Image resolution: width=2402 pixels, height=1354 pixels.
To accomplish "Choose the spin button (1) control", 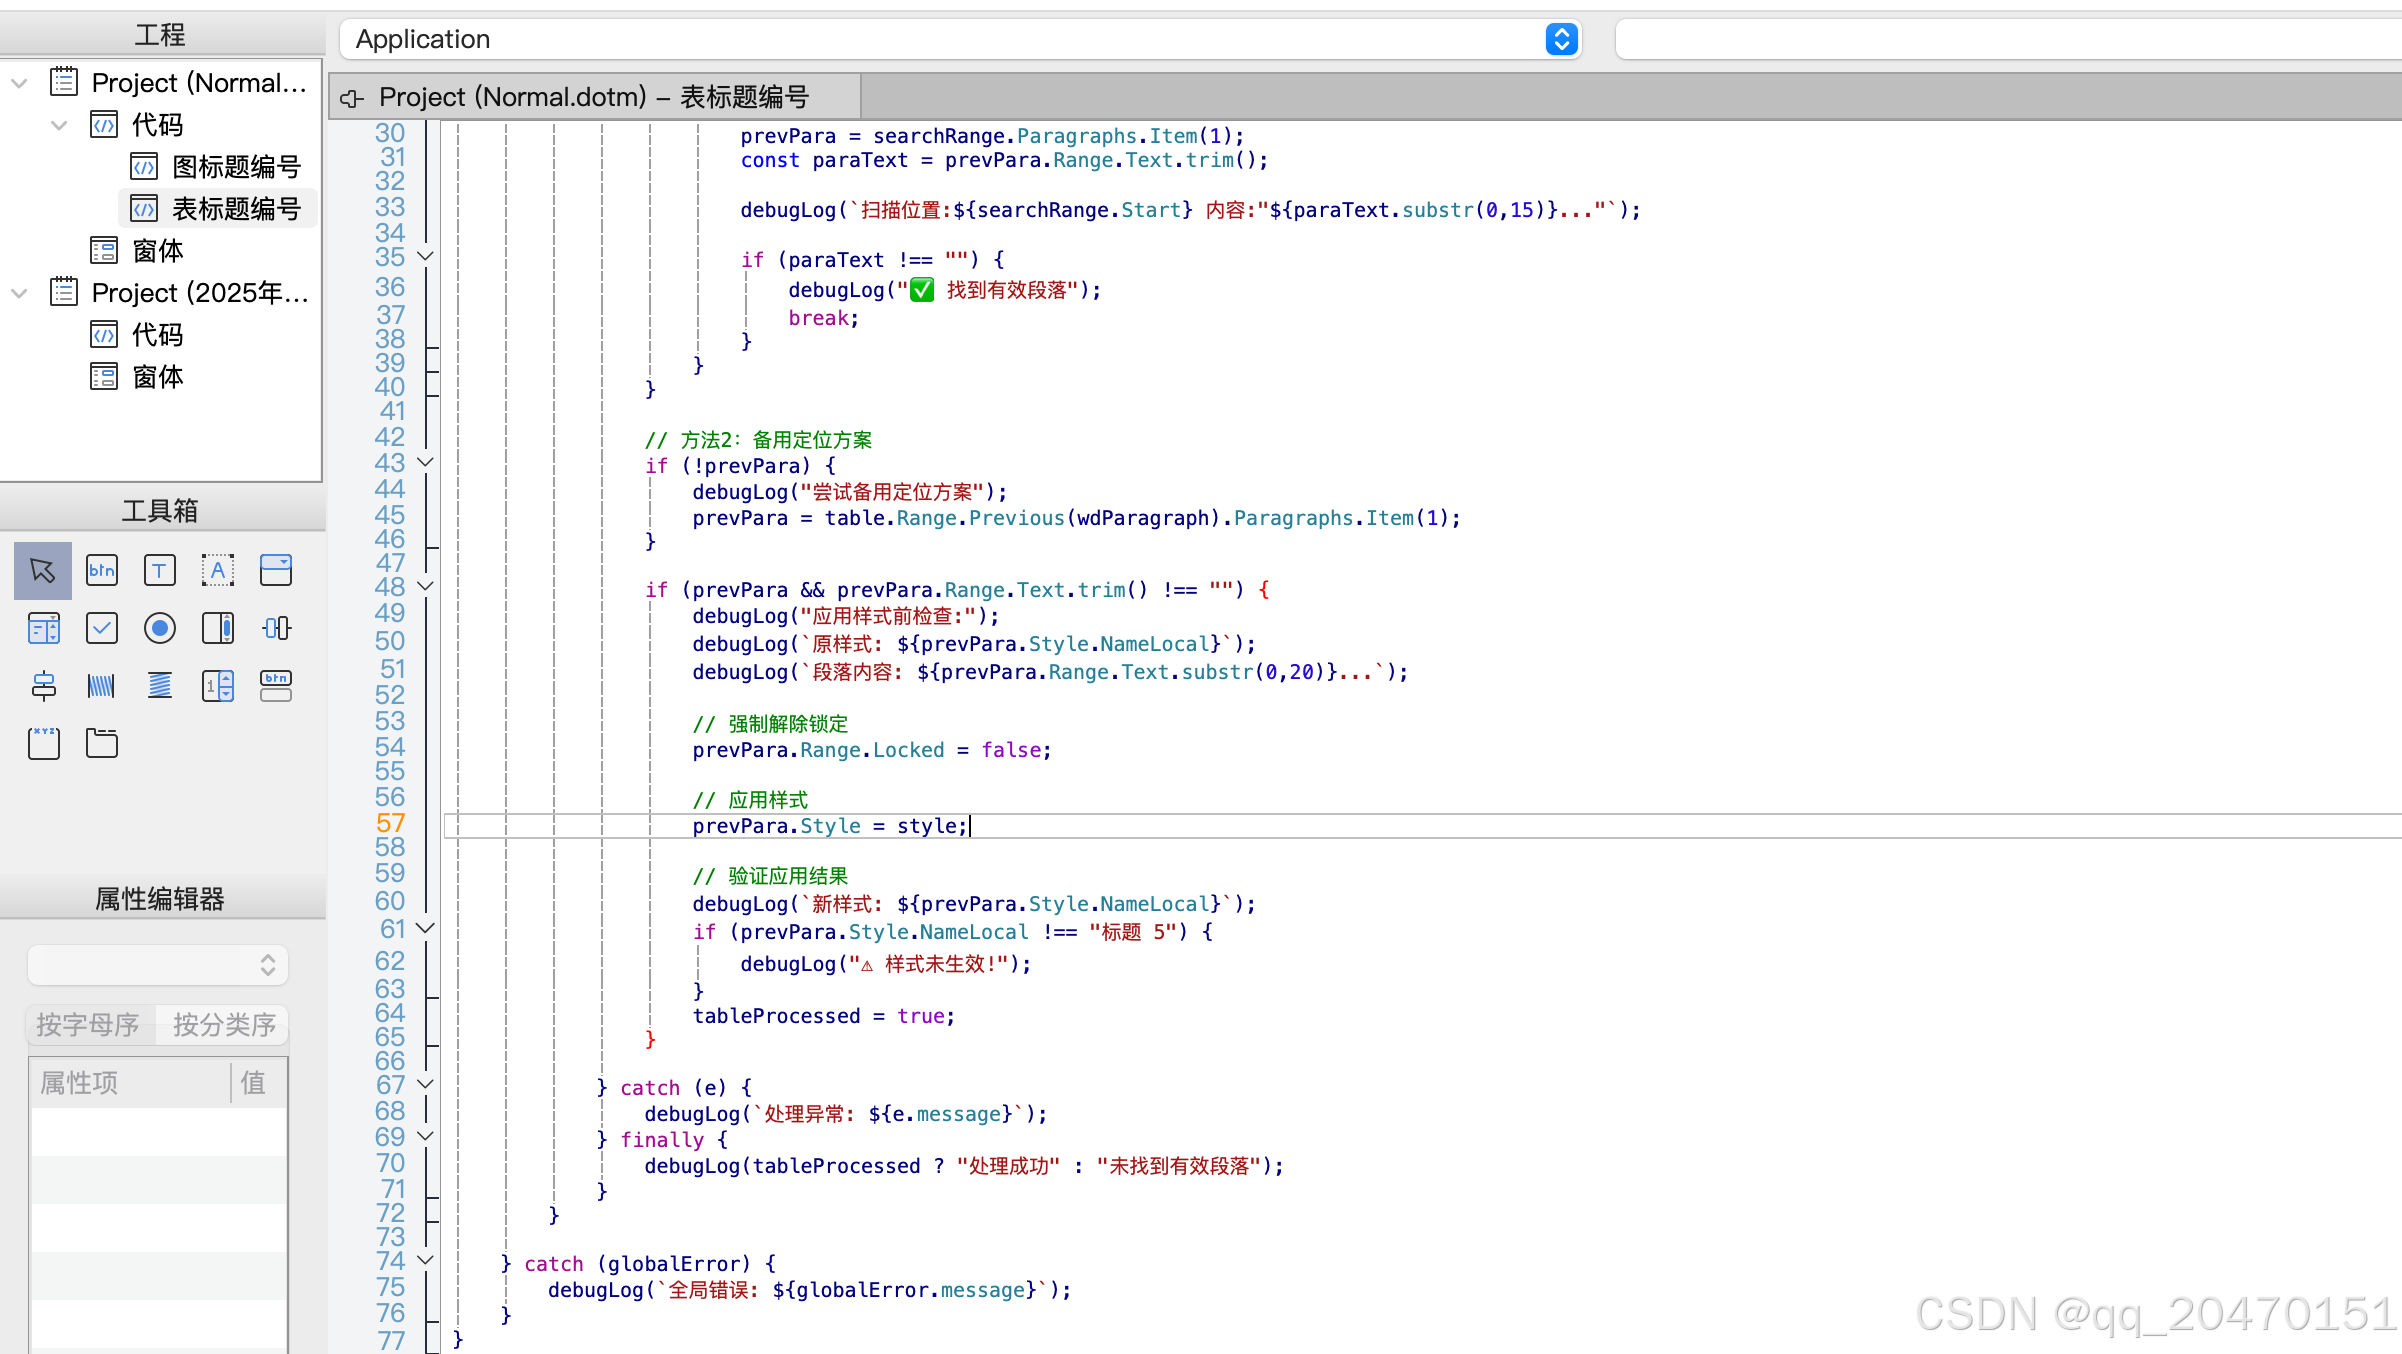I will tap(218, 686).
